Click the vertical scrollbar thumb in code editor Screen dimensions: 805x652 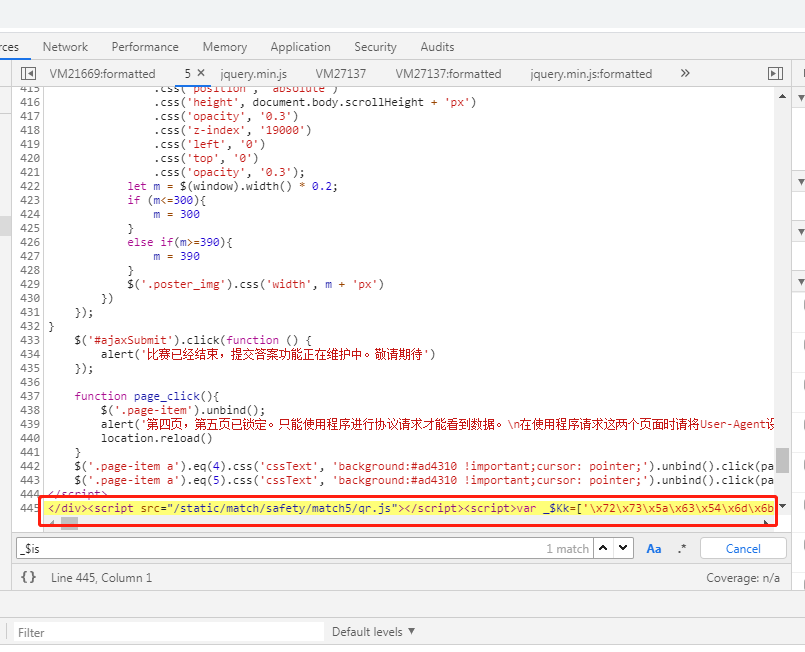pyautogui.click(x=782, y=460)
